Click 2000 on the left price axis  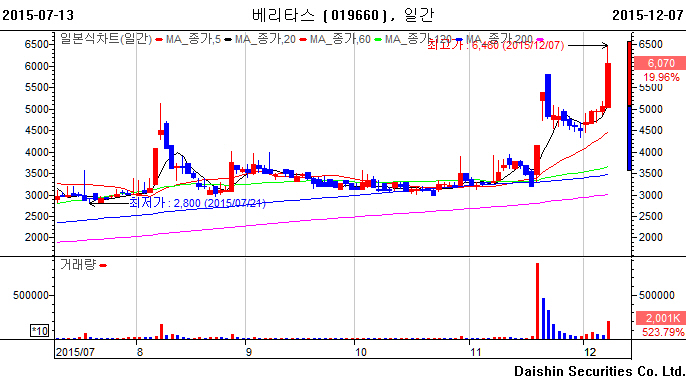pos(36,238)
